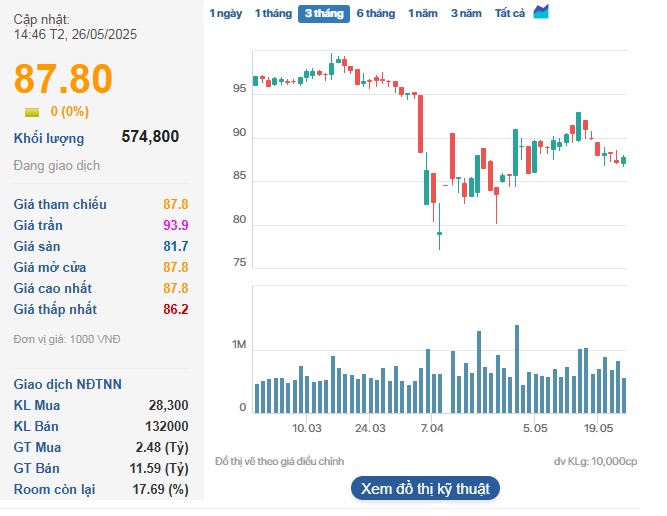Open Xem đồ thị kỹ thuật button
The width and height of the screenshot is (667, 516).
coord(424,488)
